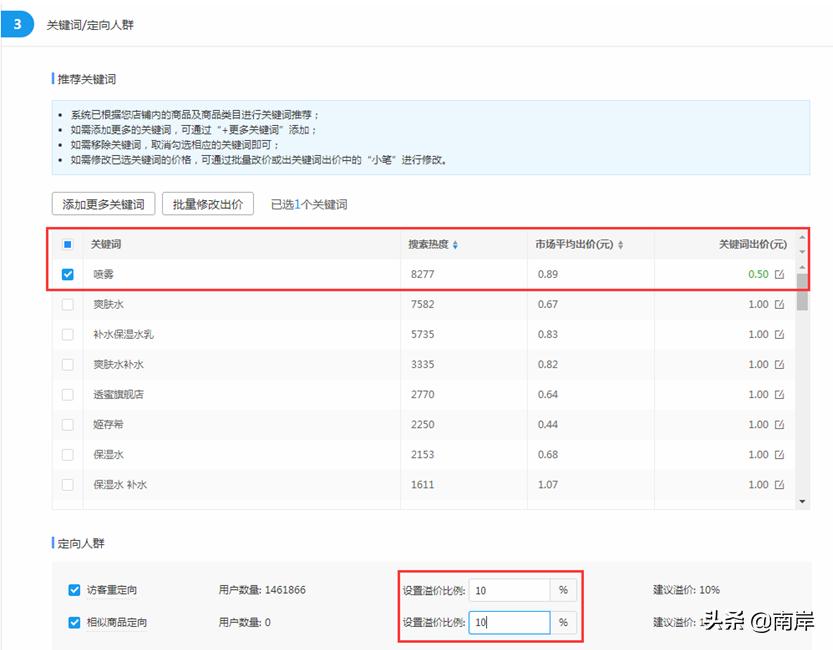Uncheck 访客重定向 audience checkbox
The height and width of the screenshot is (650, 833).
pyautogui.click(x=74, y=590)
